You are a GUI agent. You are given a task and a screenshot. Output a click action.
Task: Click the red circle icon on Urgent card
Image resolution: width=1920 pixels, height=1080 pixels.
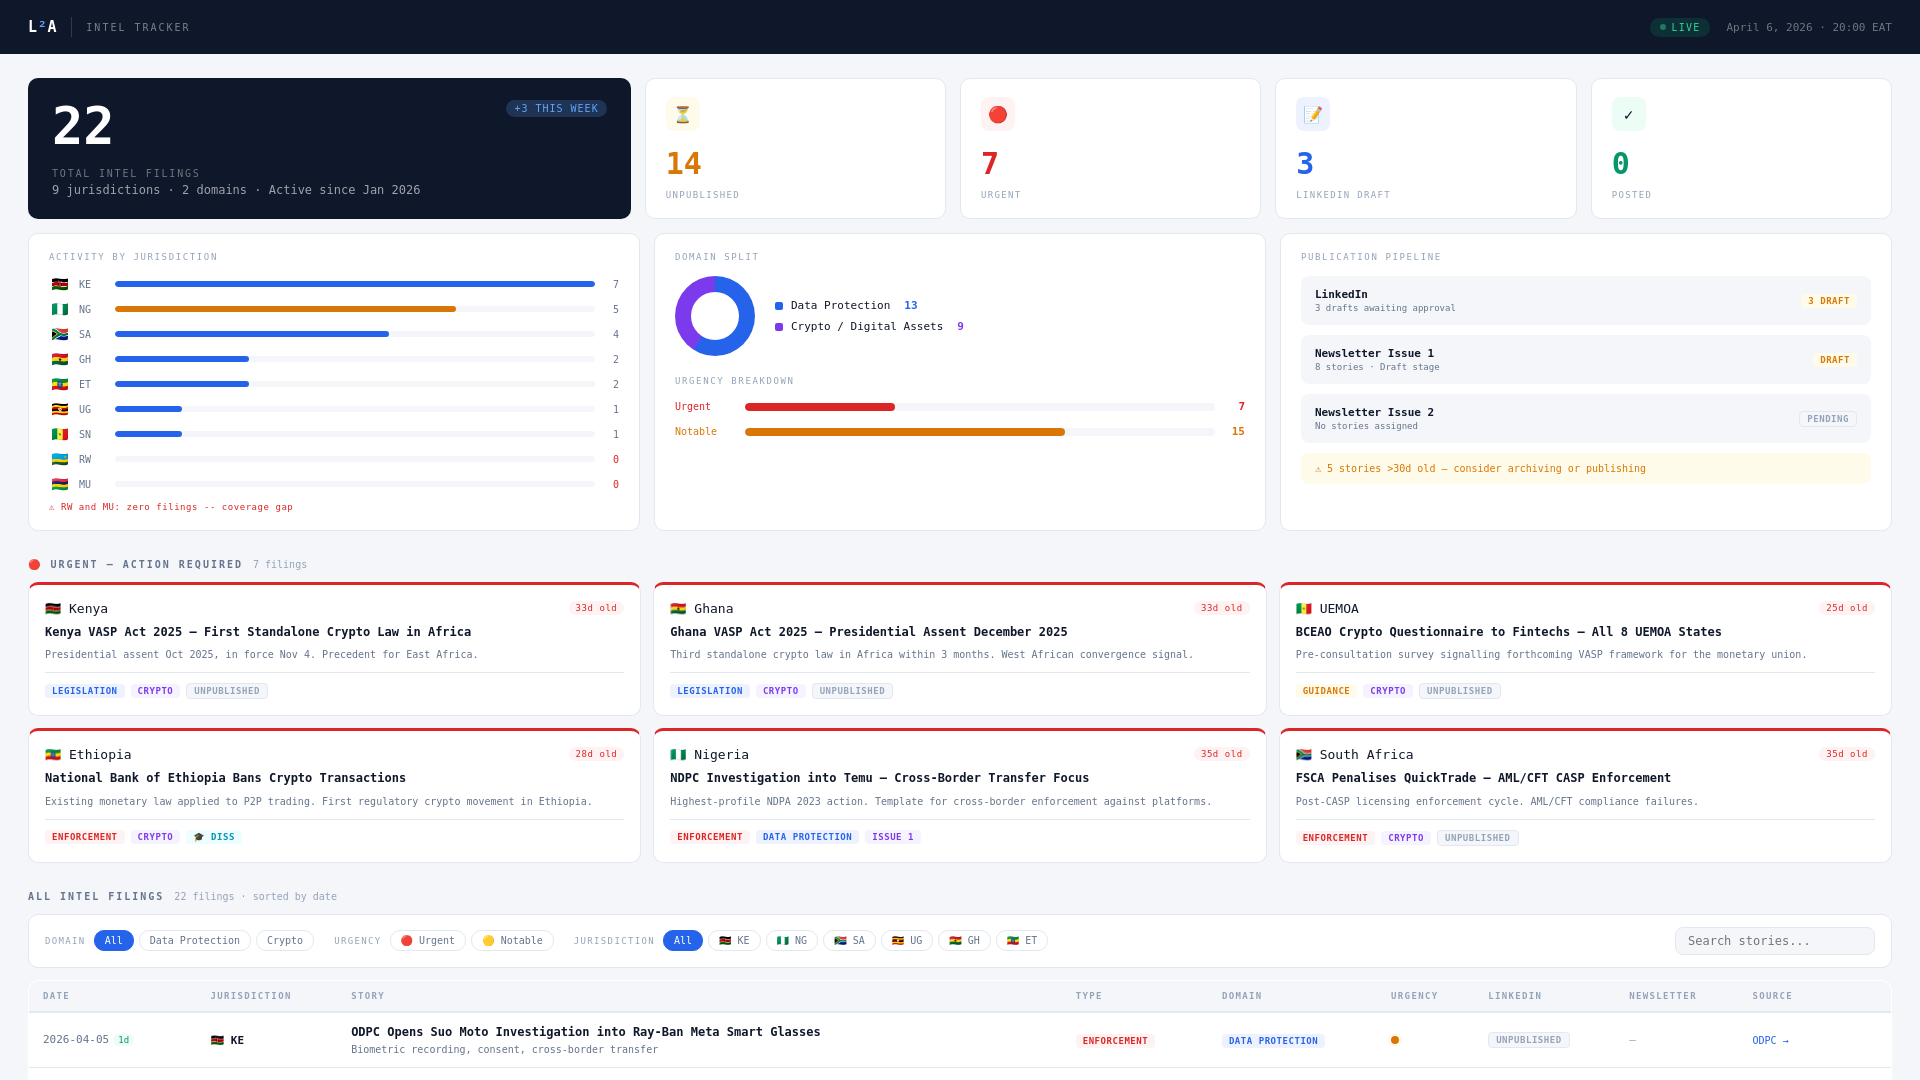(997, 114)
